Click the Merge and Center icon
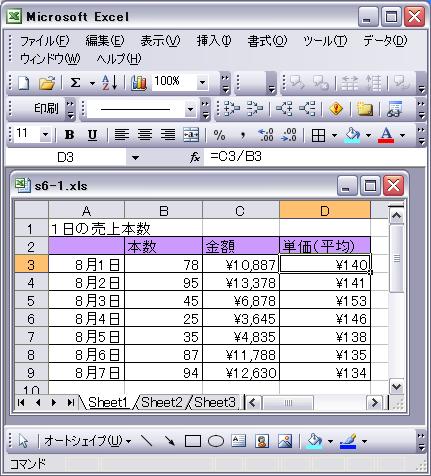431x476 pixels. (191, 135)
